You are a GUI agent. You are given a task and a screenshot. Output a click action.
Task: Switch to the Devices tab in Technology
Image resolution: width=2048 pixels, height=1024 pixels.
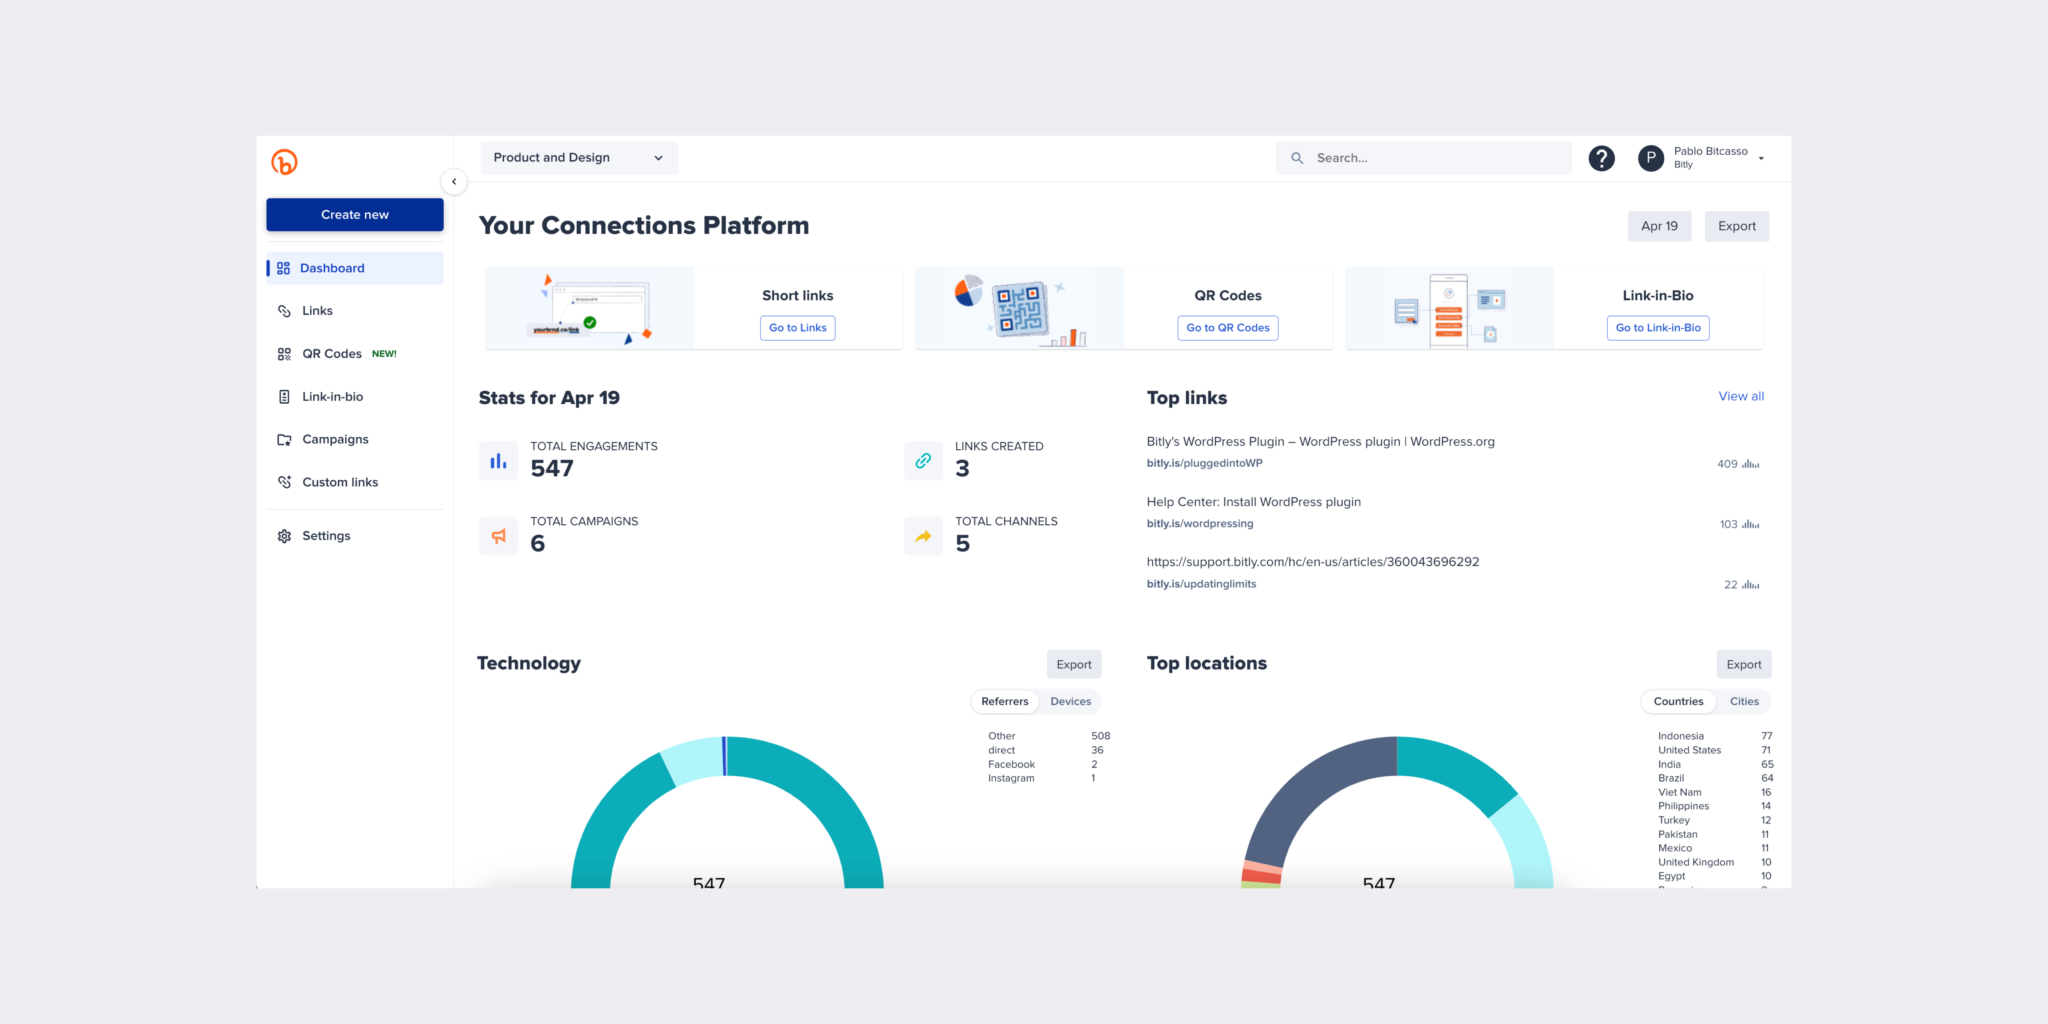(x=1070, y=701)
